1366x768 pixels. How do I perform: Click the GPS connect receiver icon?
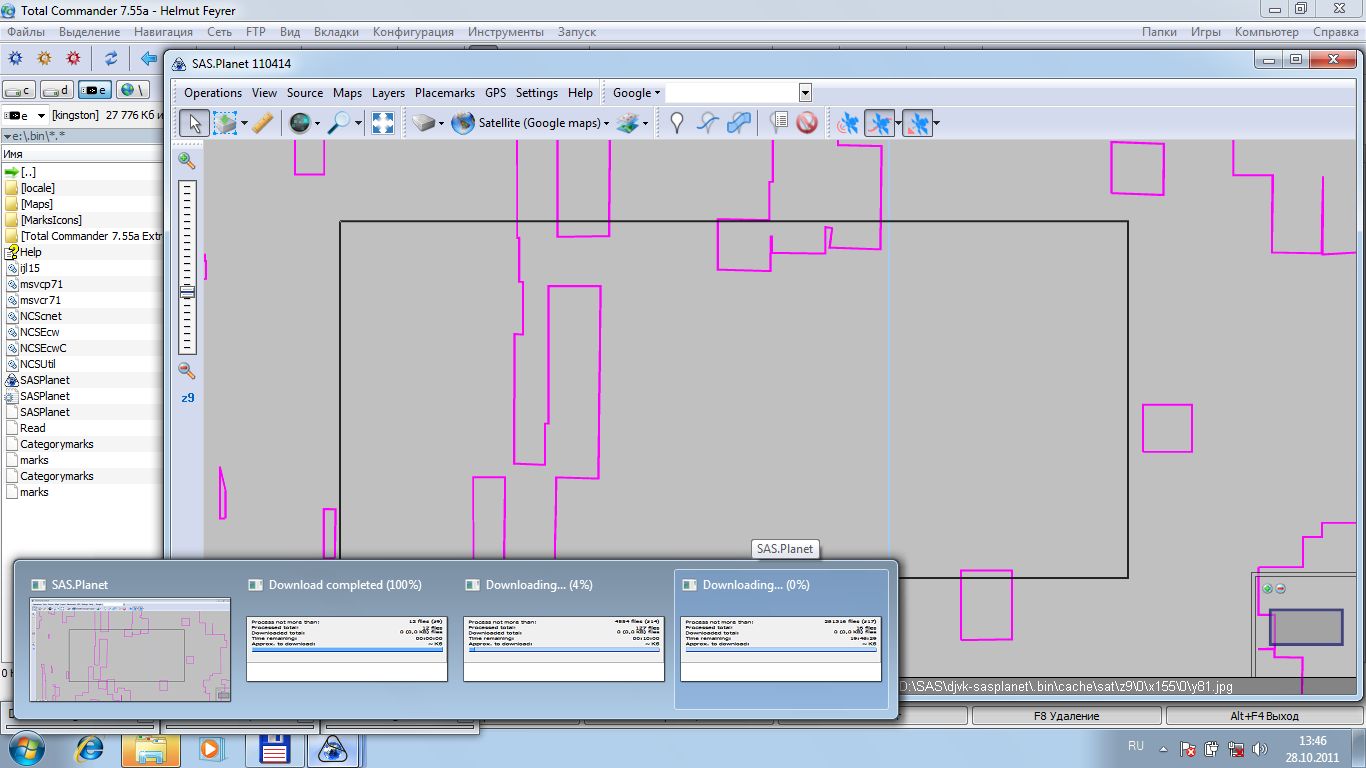coord(848,123)
